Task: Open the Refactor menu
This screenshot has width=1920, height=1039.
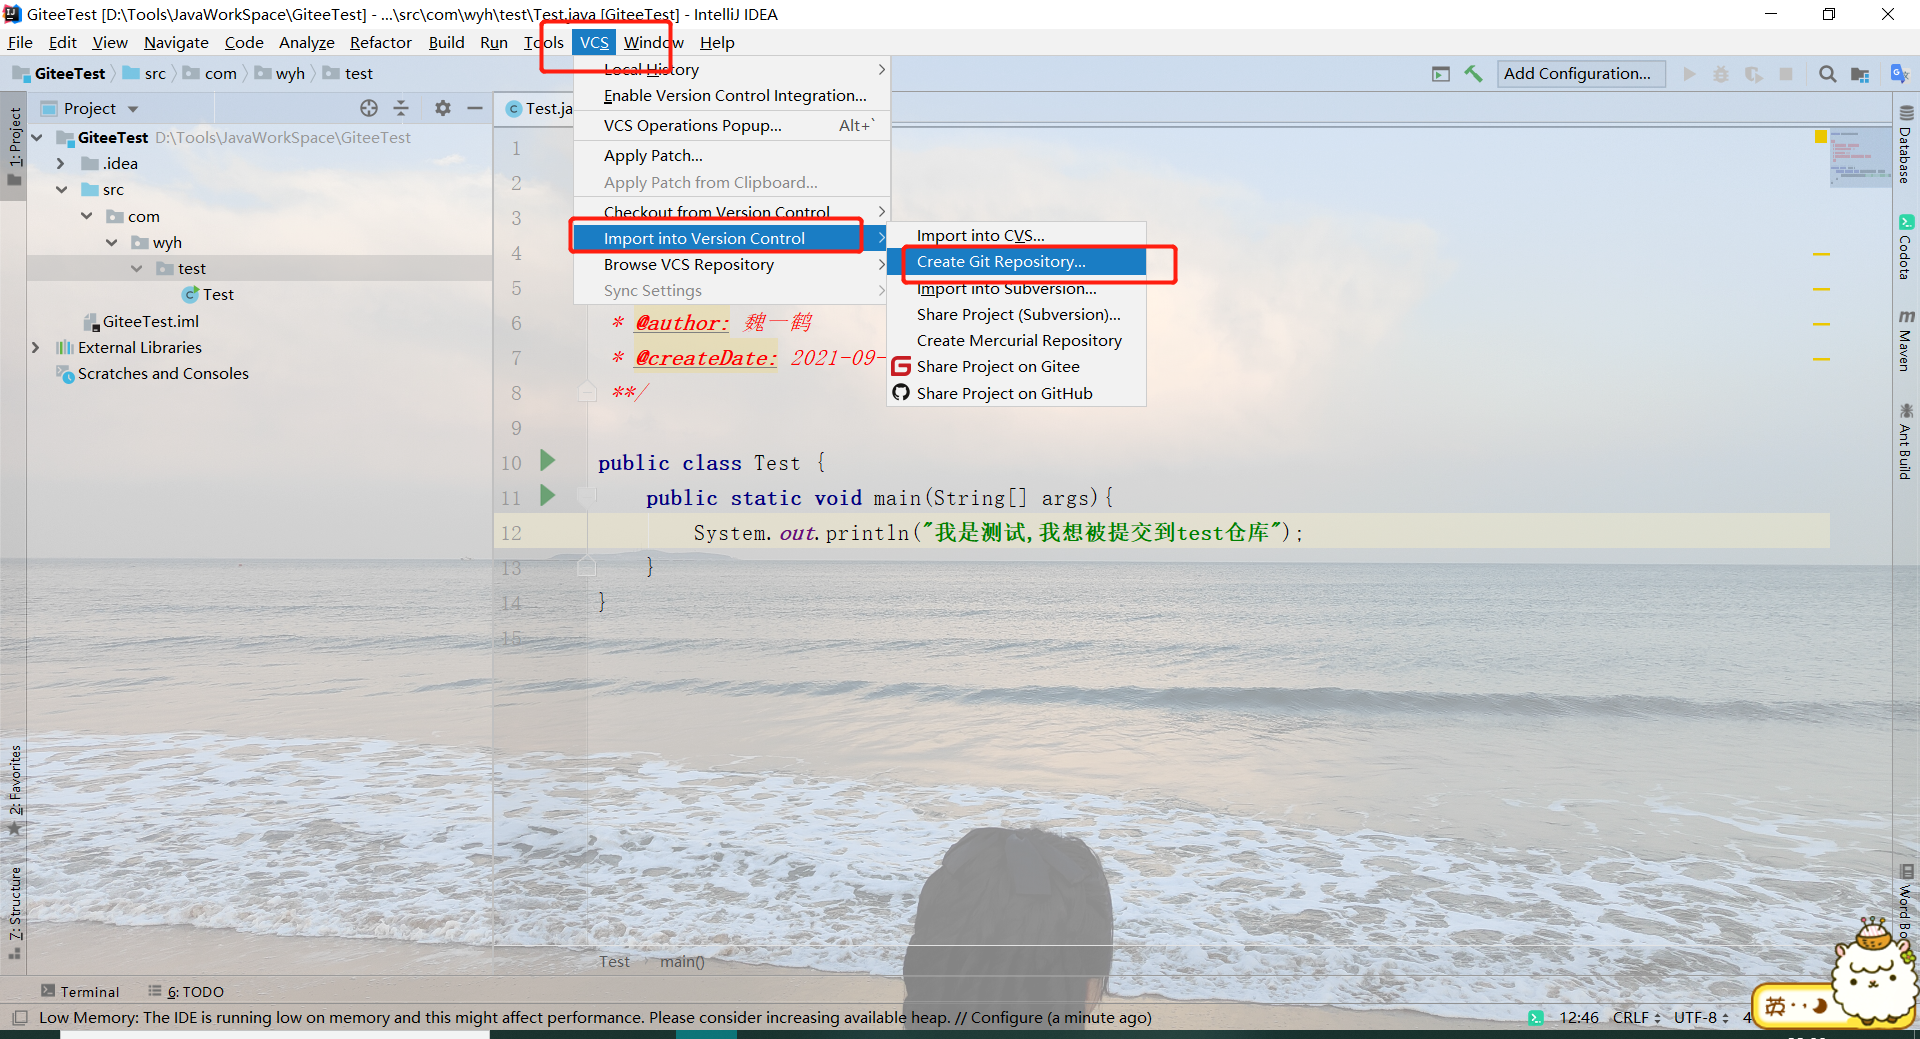Action: [x=380, y=42]
